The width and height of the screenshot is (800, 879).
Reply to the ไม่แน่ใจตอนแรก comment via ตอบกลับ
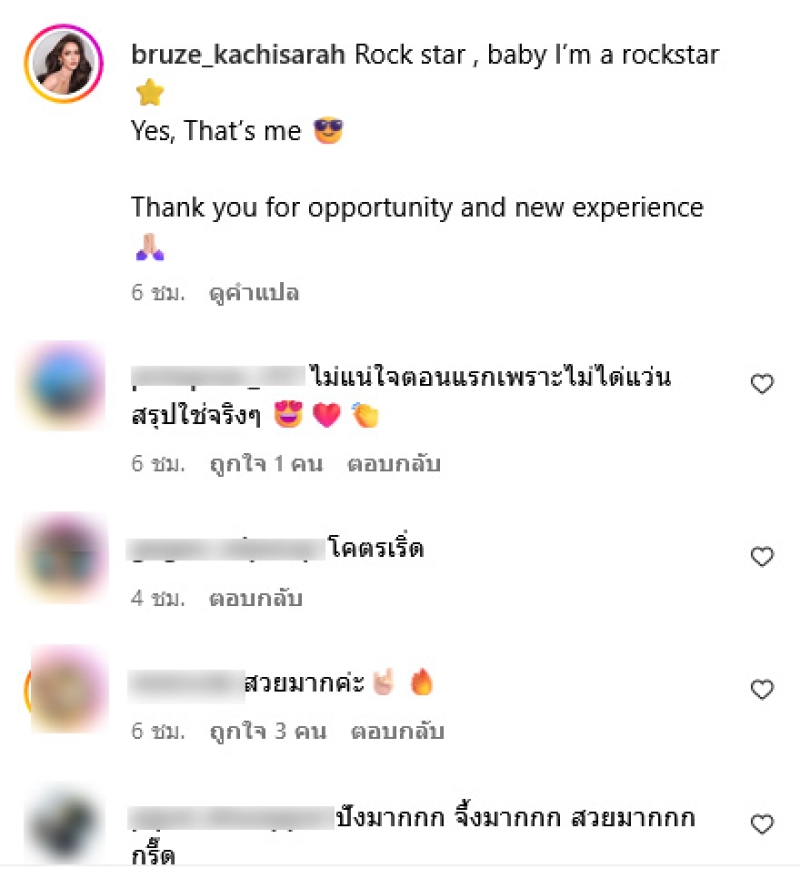pyautogui.click(x=394, y=464)
